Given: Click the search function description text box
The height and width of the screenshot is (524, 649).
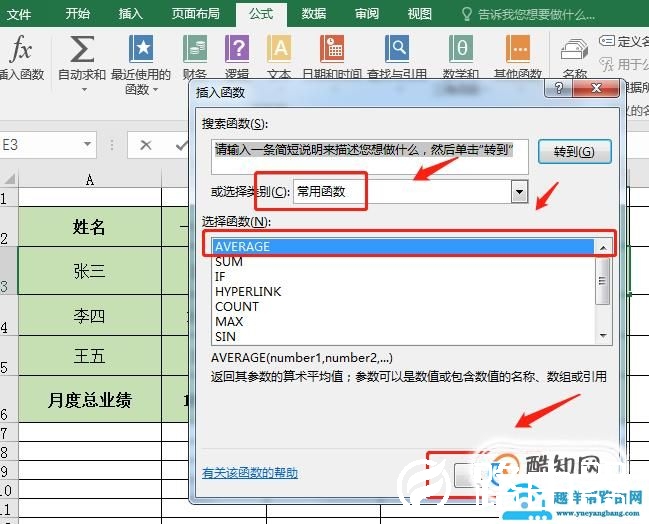Looking at the screenshot, I should click(370, 156).
